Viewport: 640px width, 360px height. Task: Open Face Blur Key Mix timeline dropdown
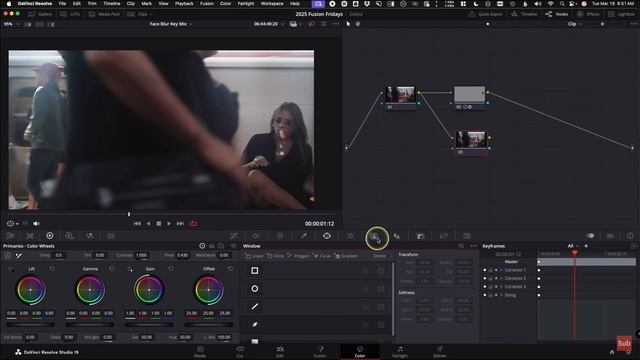pos(171,24)
